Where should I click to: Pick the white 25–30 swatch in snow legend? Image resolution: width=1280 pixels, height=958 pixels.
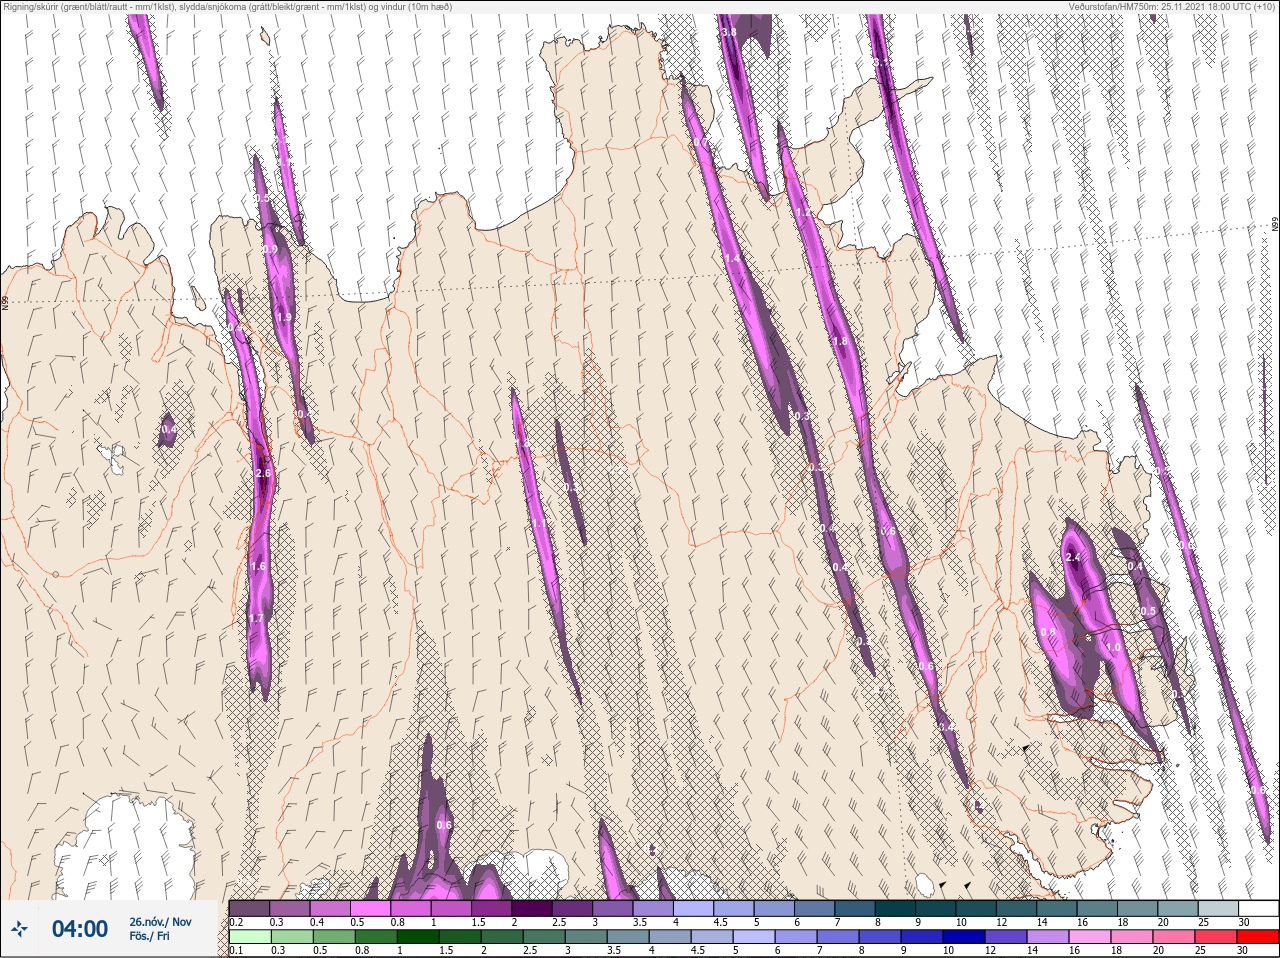[1258, 908]
